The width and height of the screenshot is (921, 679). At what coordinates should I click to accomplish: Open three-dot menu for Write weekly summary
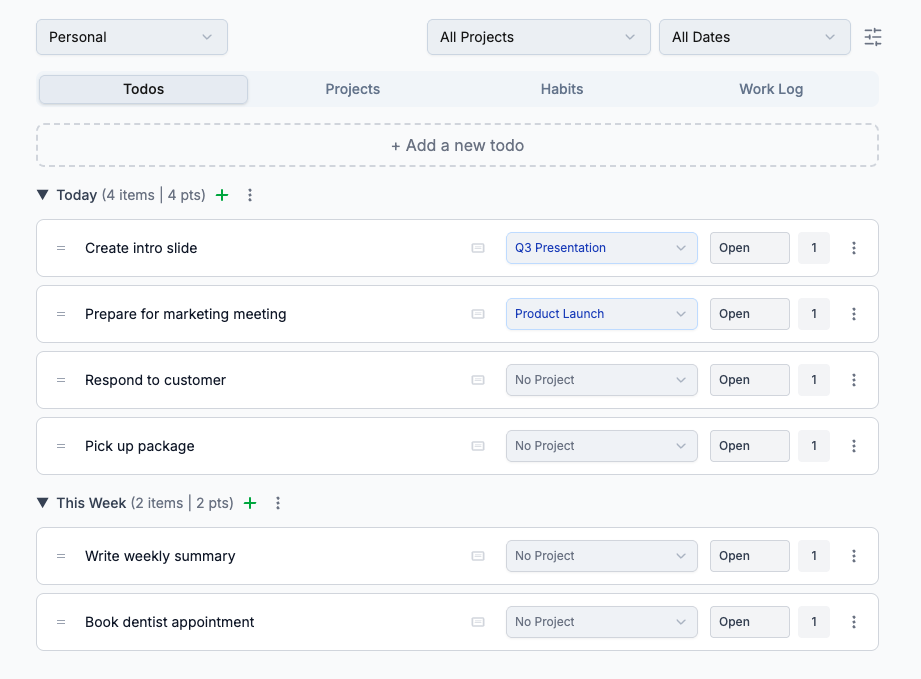[x=853, y=556]
